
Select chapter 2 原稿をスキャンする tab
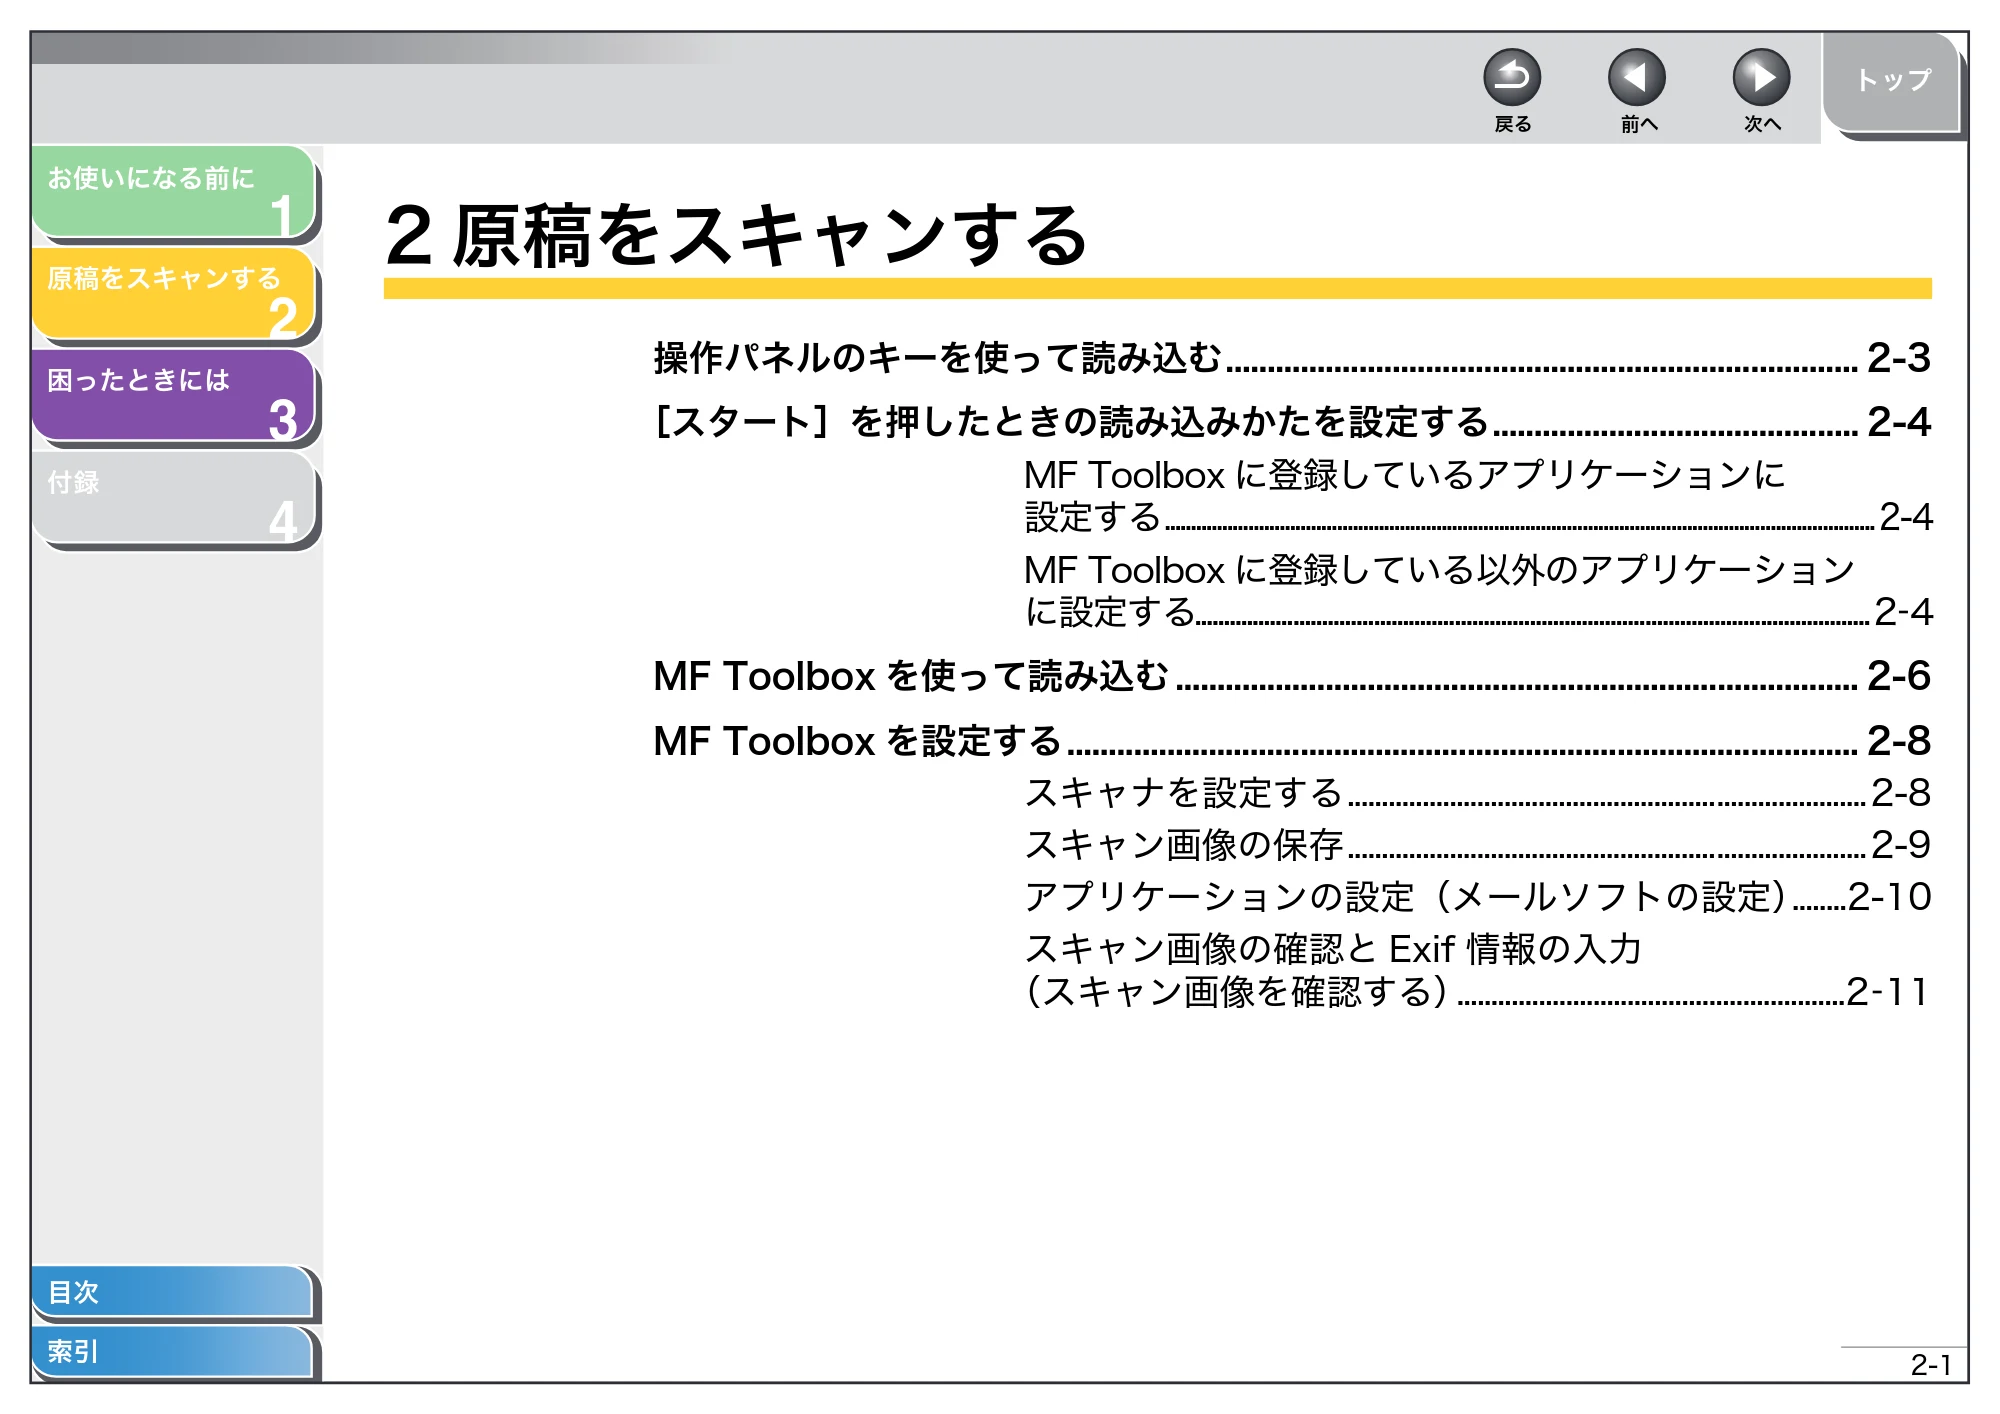[x=174, y=294]
